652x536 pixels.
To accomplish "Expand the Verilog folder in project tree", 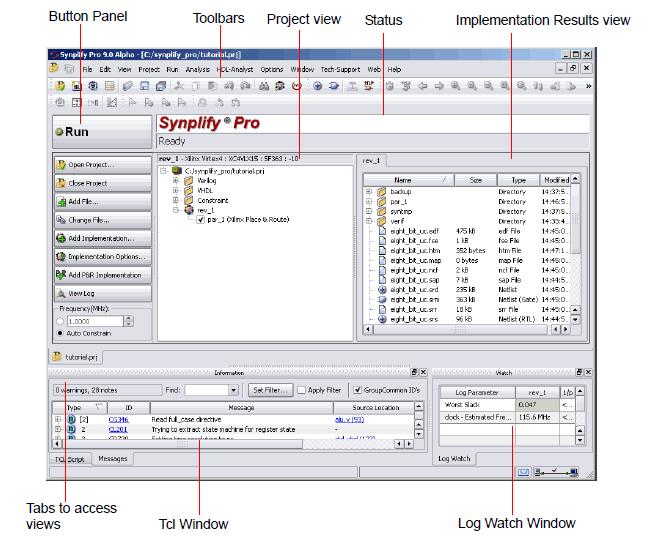I will click(x=176, y=181).
